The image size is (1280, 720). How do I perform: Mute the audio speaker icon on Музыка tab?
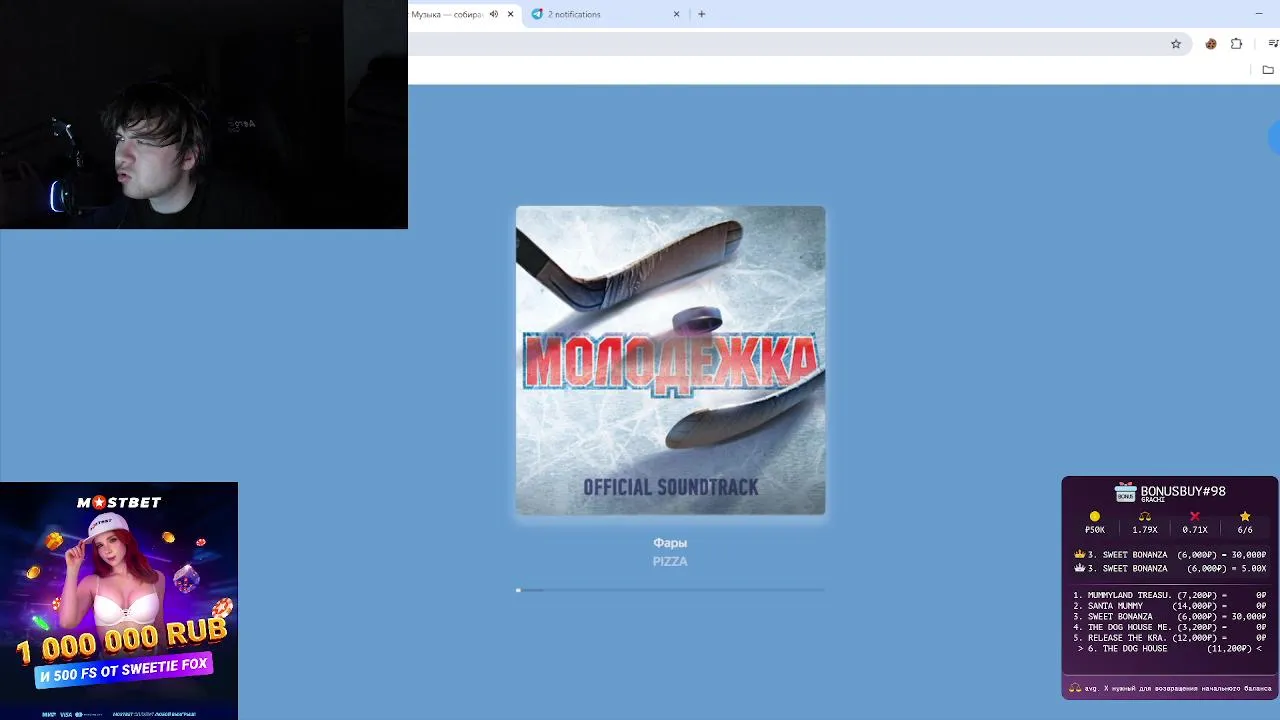pos(493,14)
